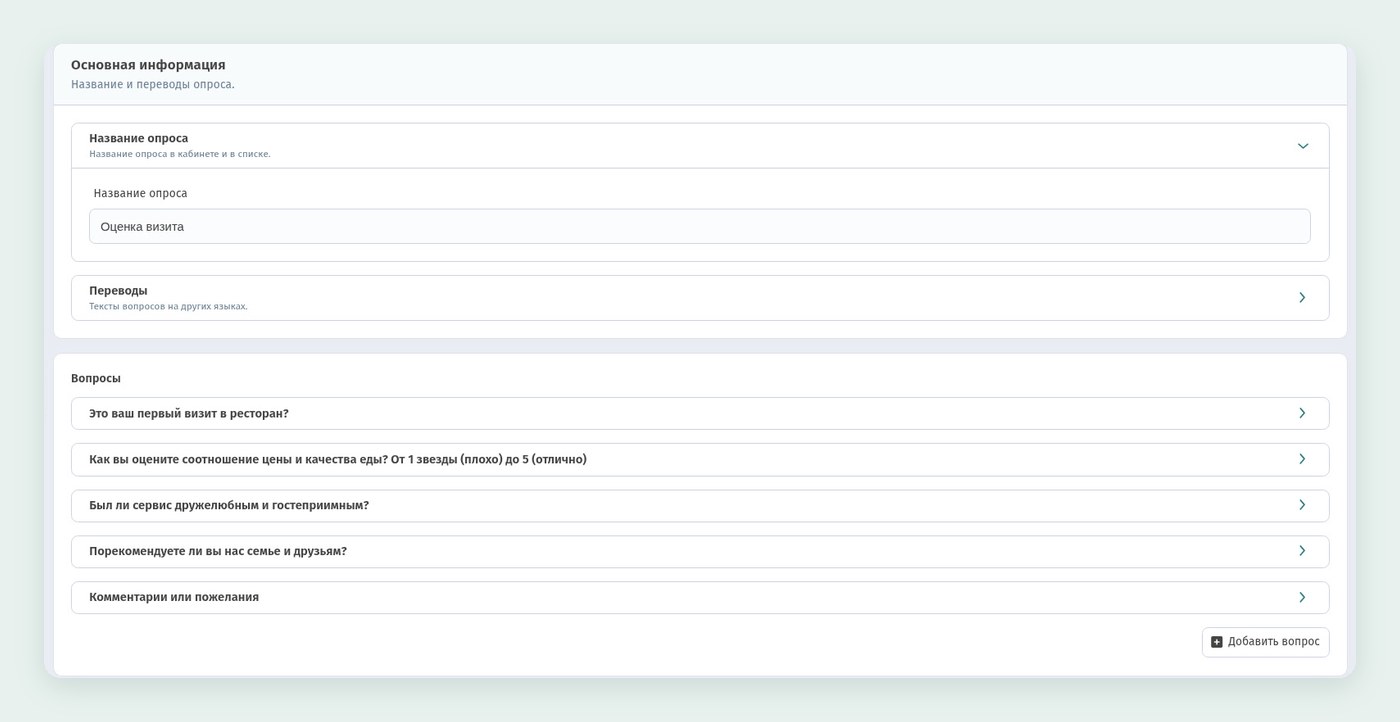
Task: Select question text 'Был ли сервис дружелюбным и гостеприимным?'
Action: point(229,505)
